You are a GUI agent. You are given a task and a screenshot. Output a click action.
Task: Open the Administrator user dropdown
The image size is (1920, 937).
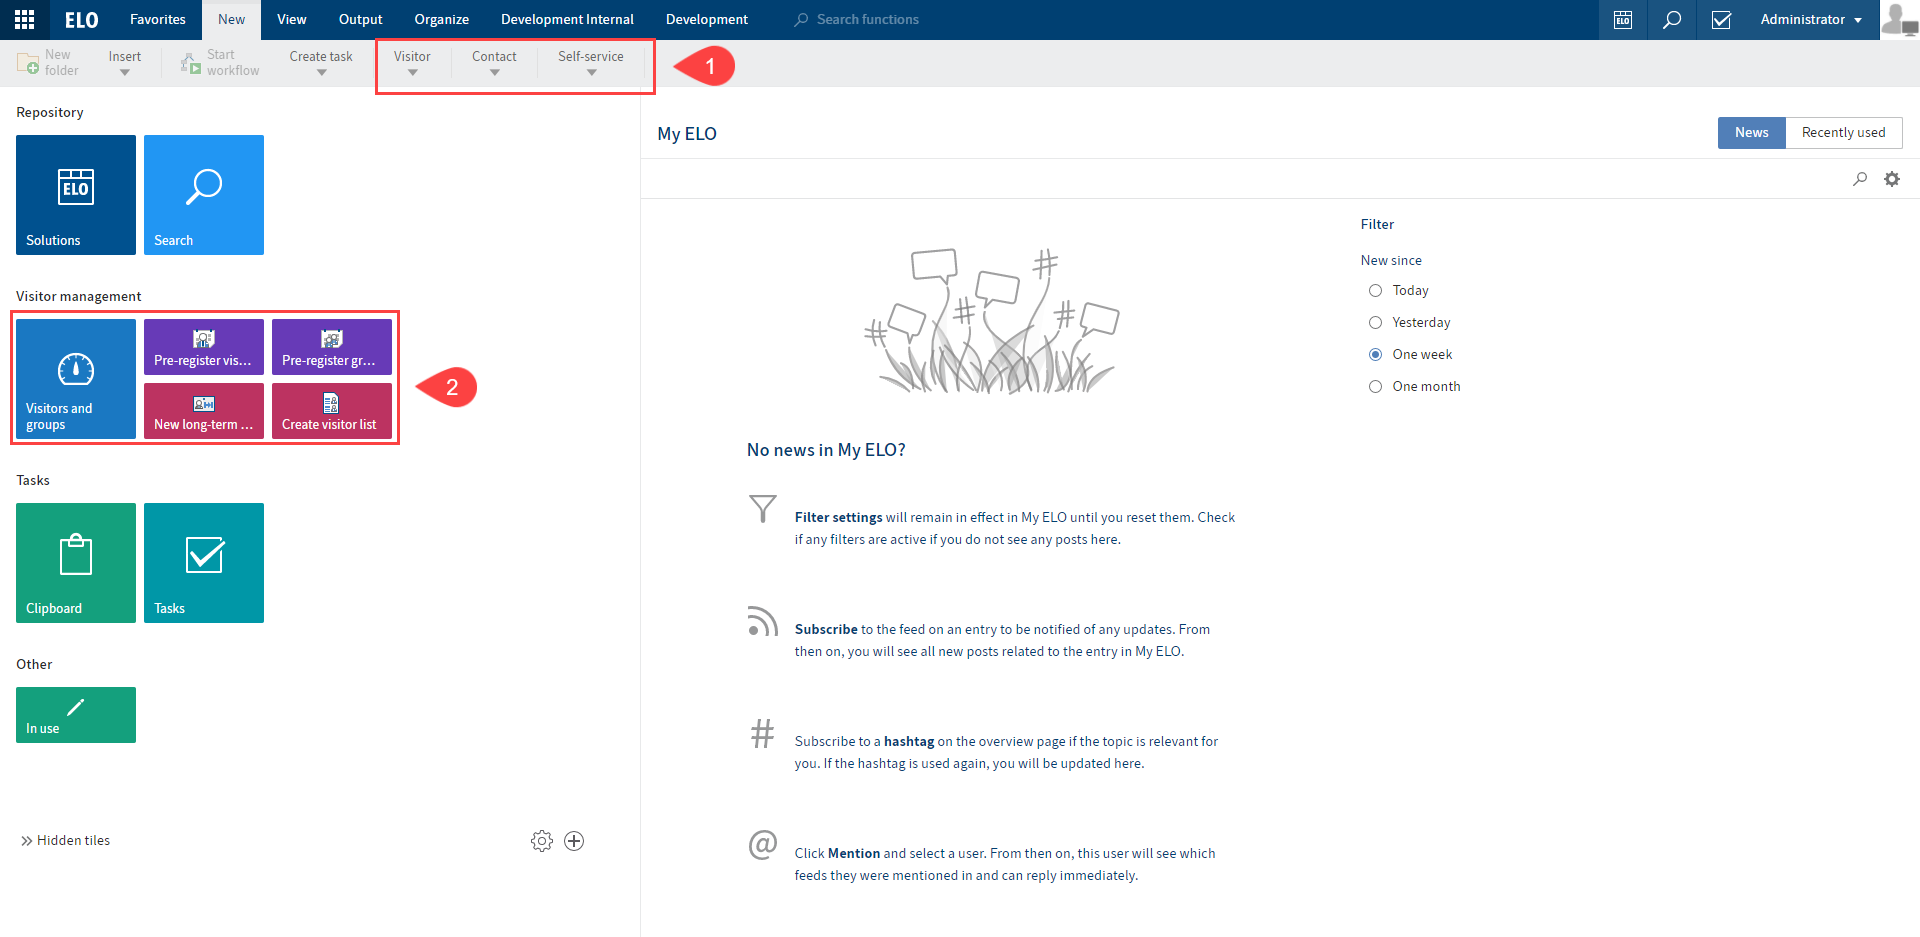(1811, 20)
